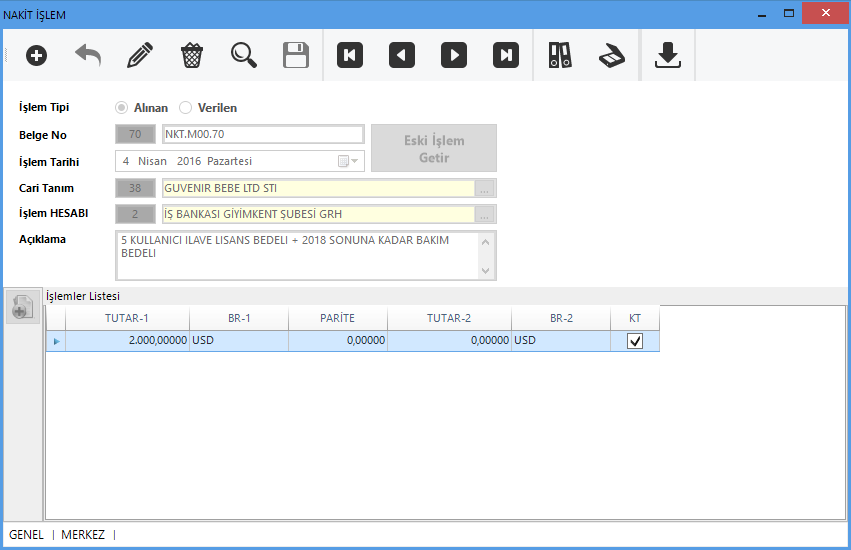Jump to first record navigation icon
The image size is (851, 550).
click(350, 55)
